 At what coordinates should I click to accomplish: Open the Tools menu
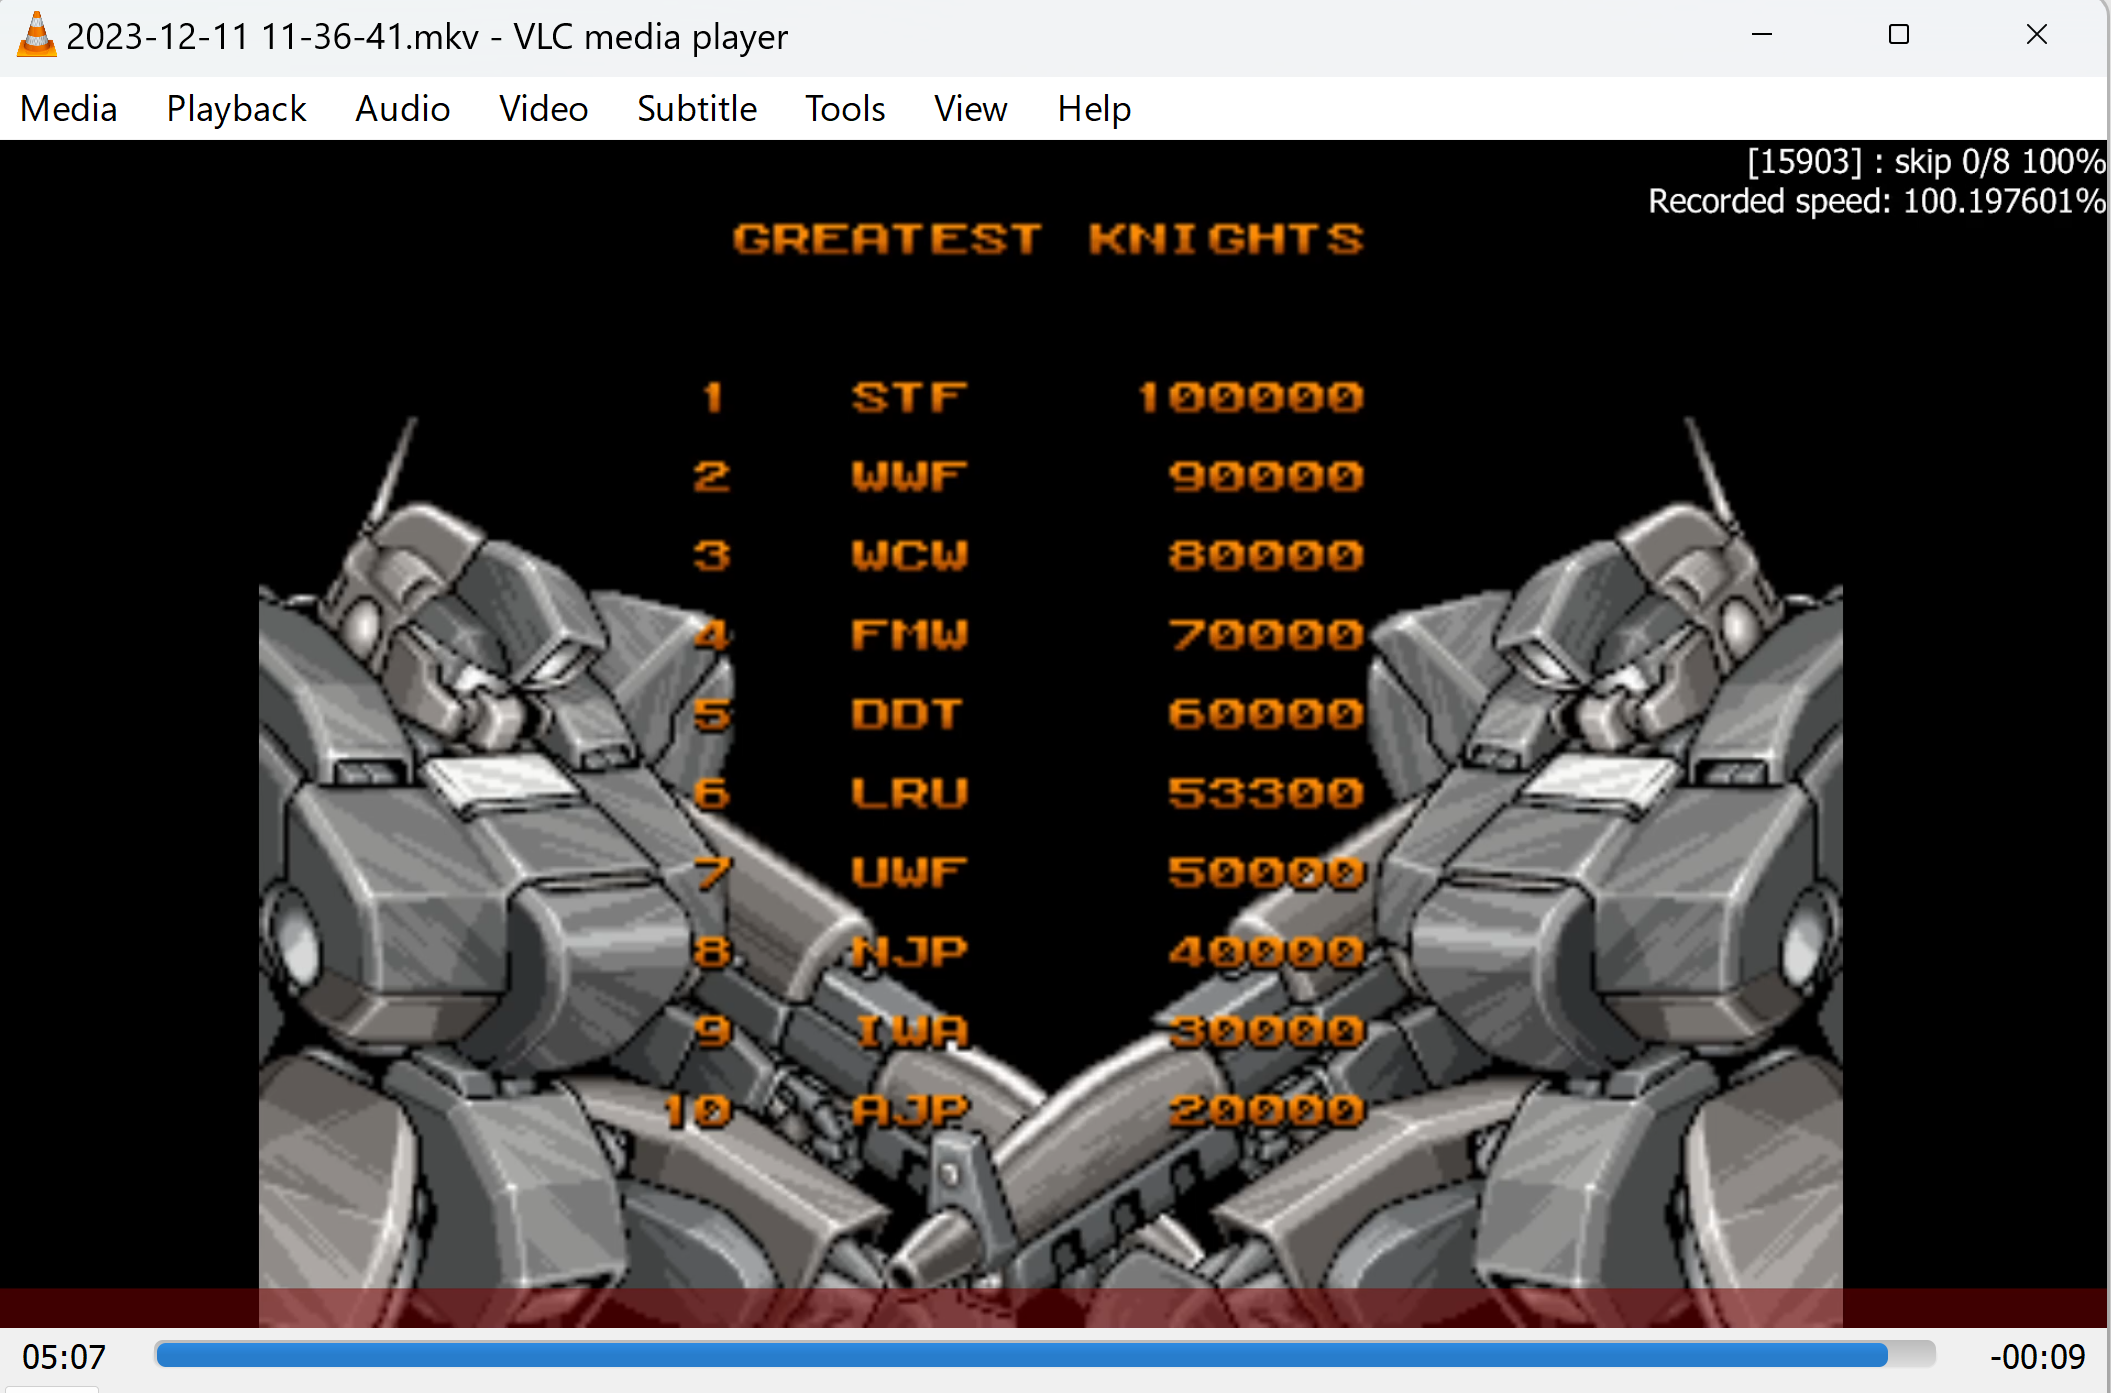pos(845,108)
